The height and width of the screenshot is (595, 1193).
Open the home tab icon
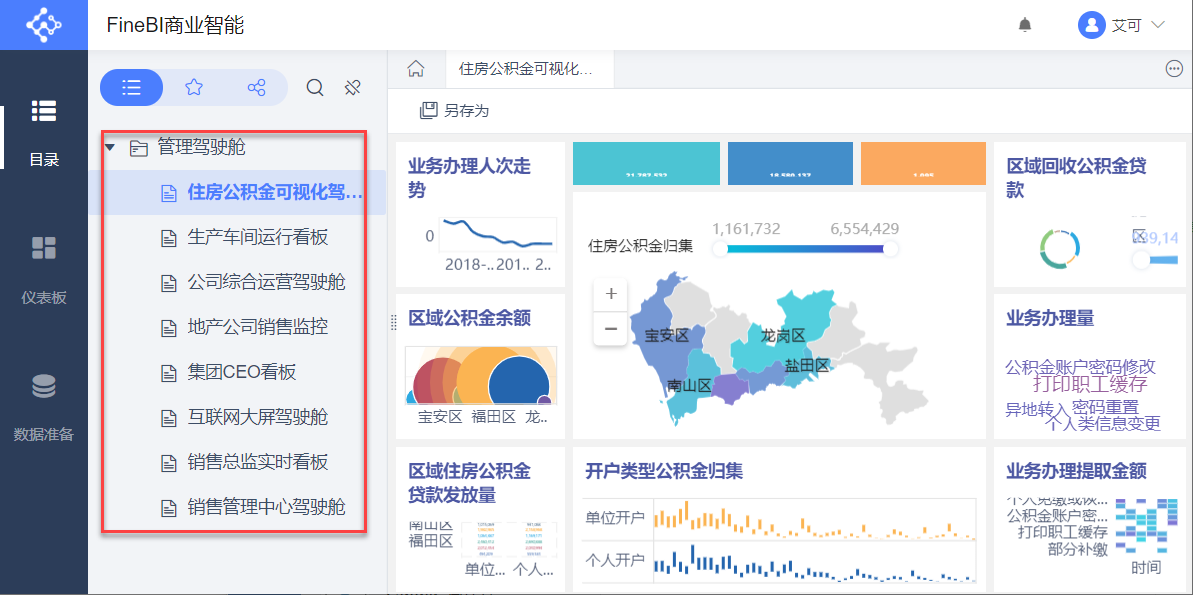pyautogui.click(x=416, y=69)
